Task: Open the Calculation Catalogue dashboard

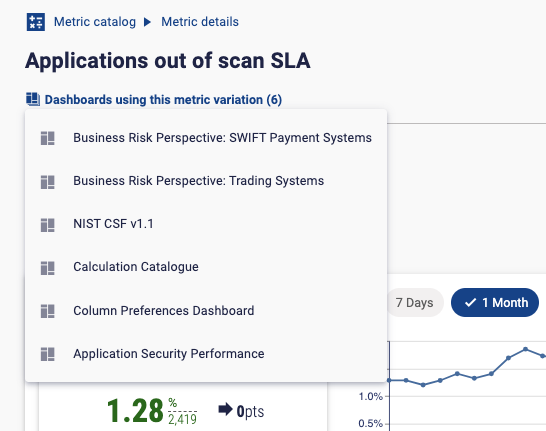Action: pyautogui.click(x=206, y=267)
